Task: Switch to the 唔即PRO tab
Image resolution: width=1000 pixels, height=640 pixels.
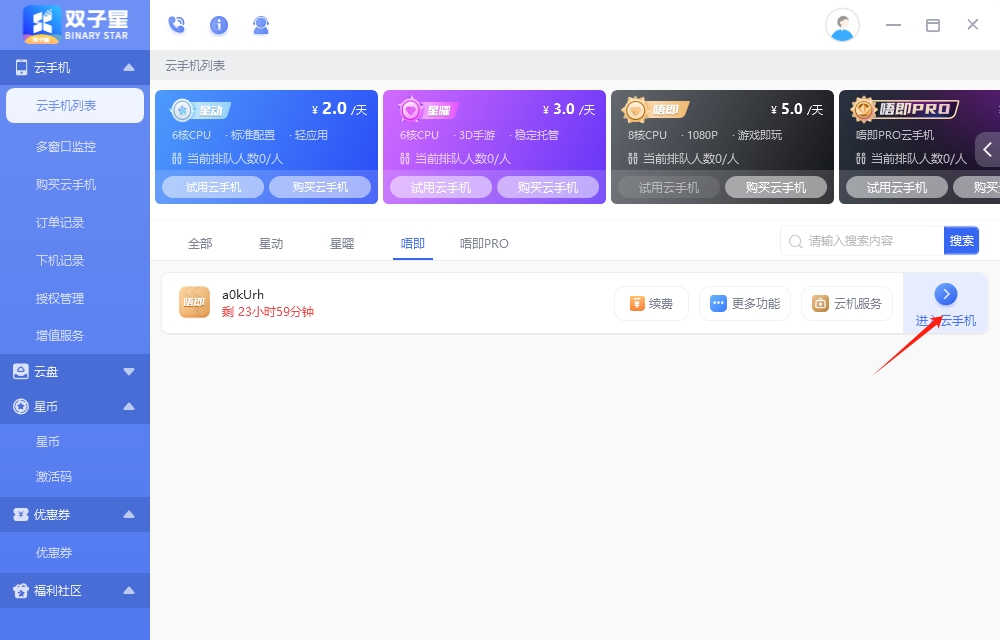Action: click(483, 242)
